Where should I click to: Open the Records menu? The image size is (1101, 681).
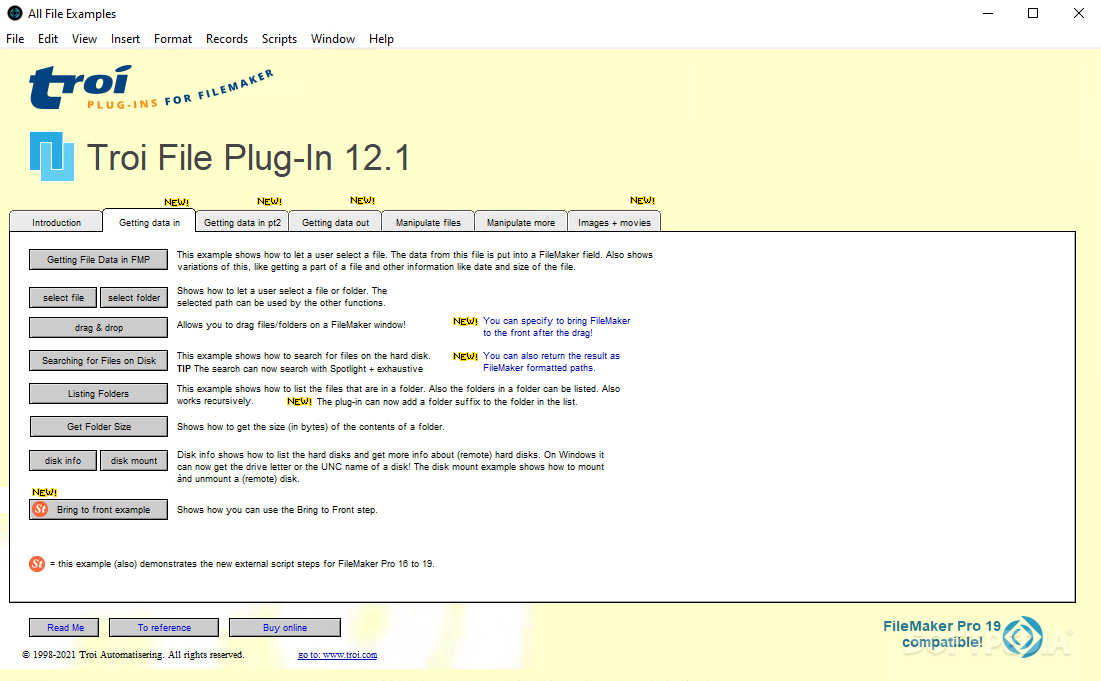(227, 39)
